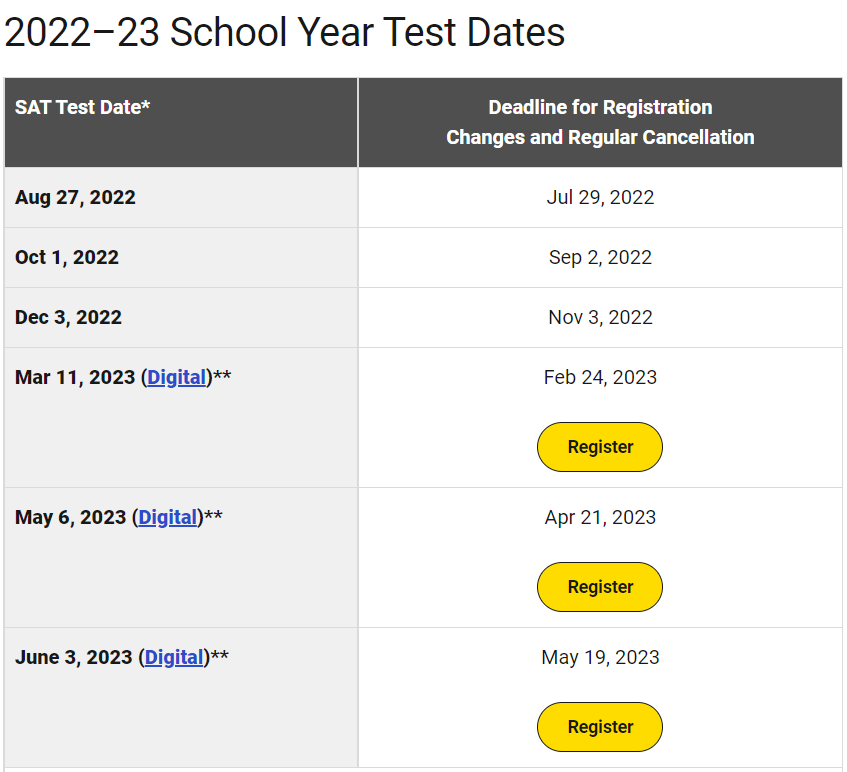Select the May 6, 2023 date text
Image resolution: width=847 pixels, height=772 pixels.
pos(70,517)
